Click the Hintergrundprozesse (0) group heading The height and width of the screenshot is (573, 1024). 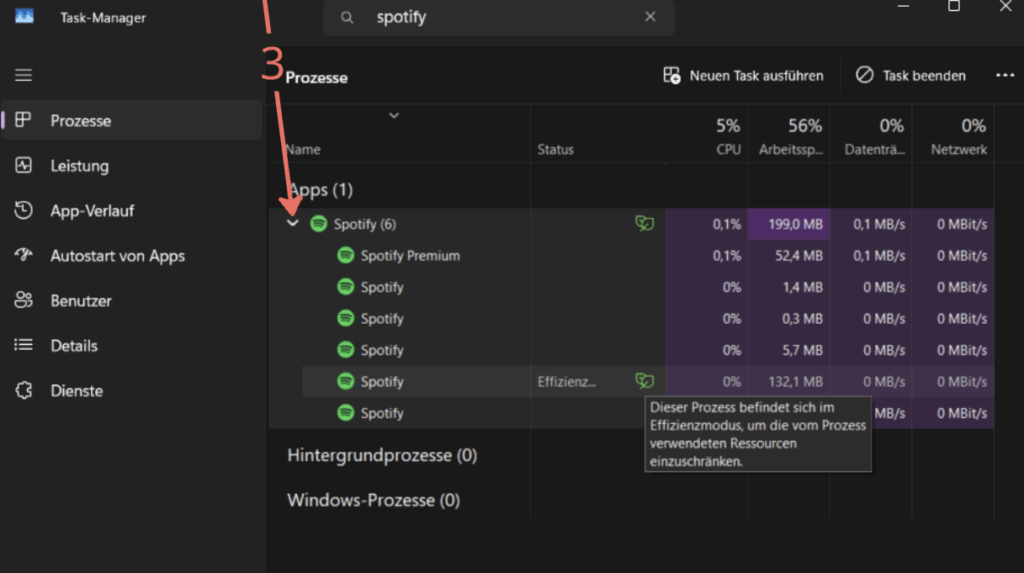tap(382, 455)
